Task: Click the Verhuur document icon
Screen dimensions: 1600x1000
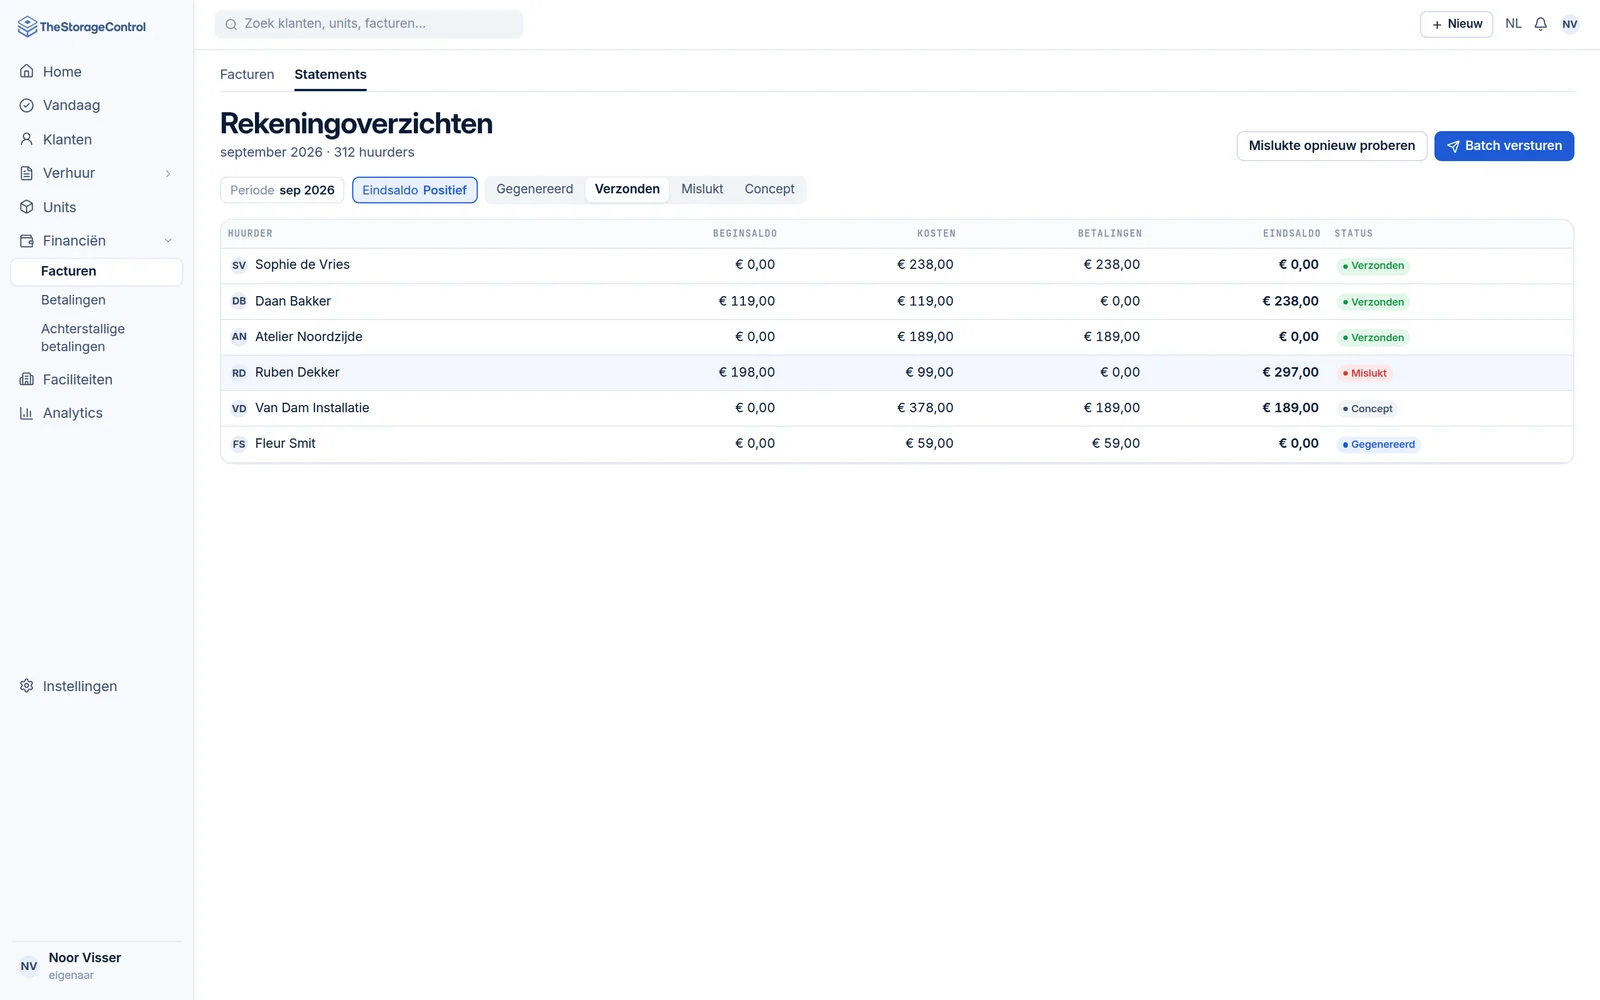Action: coord(27,173)
